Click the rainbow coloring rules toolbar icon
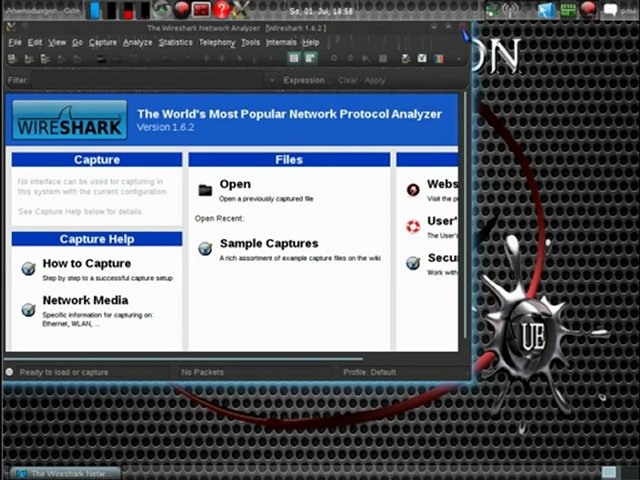 pos(439,59)
